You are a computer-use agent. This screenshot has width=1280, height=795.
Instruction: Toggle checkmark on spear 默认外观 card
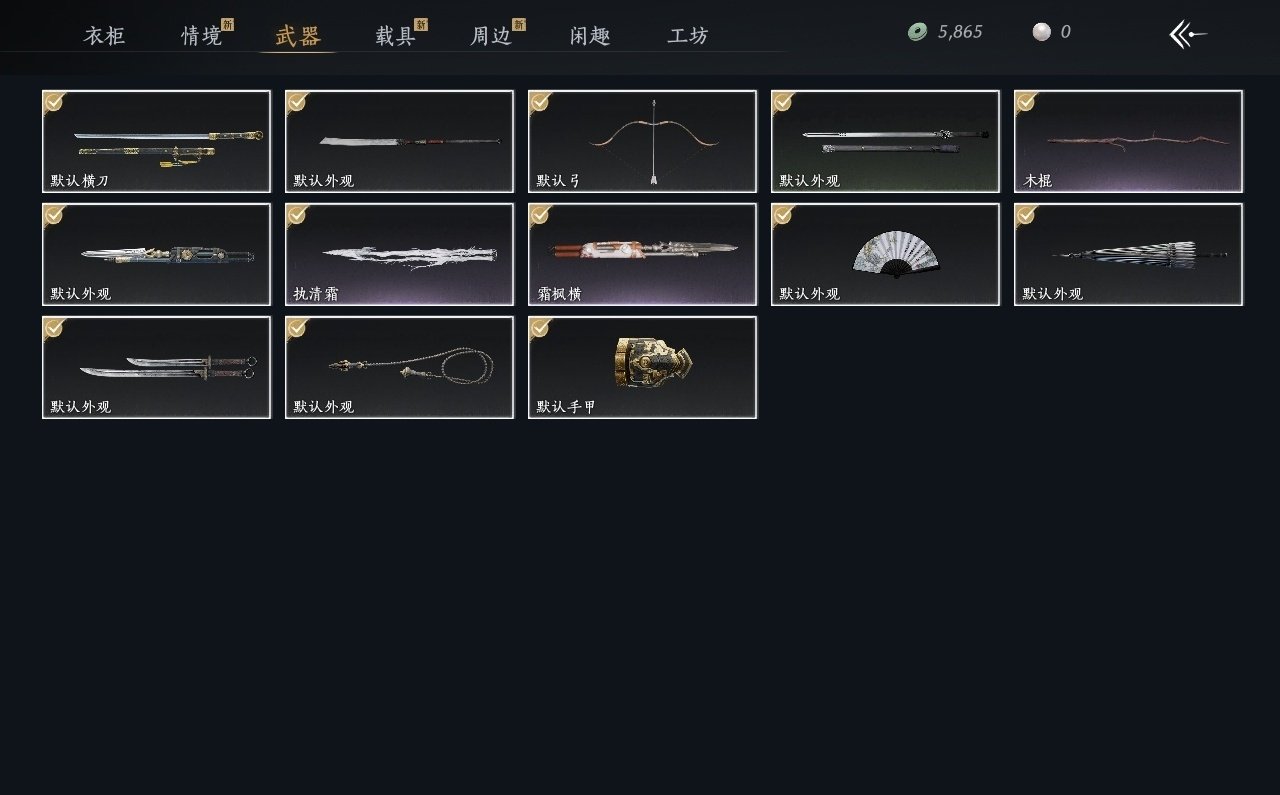coord(296,101)
